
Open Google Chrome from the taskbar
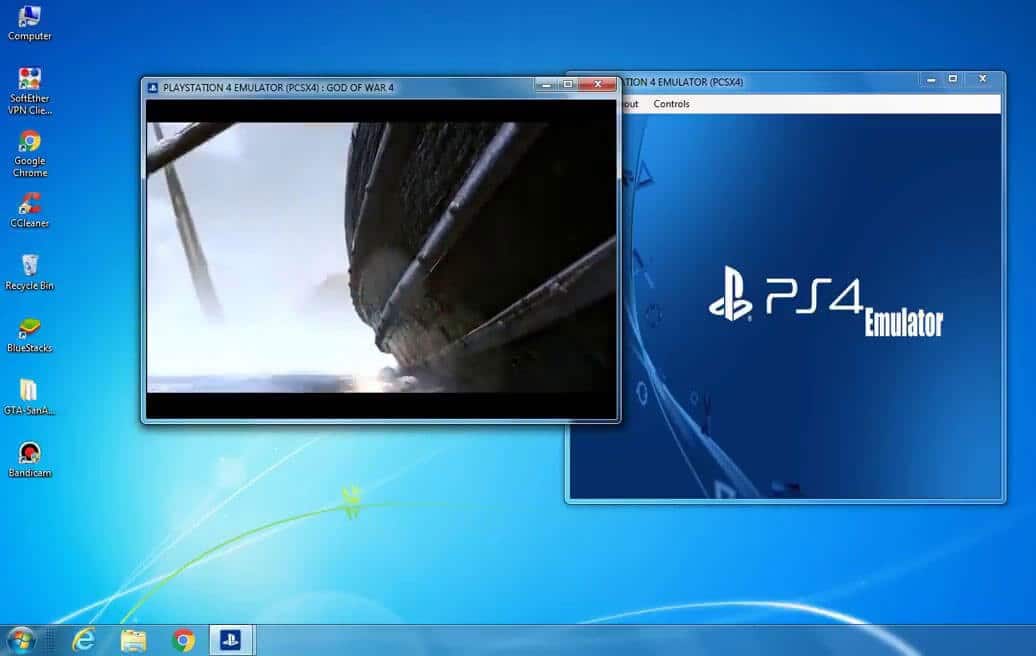pyautogui.click(x=183, y=641)
